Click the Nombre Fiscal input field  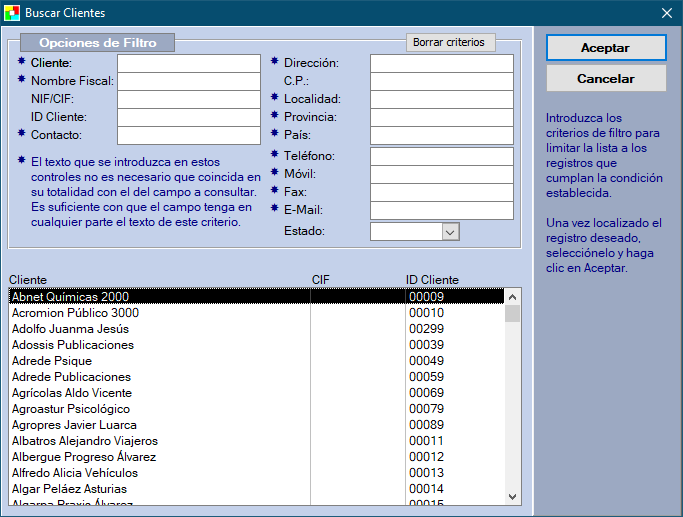click(x=188, y=81)
